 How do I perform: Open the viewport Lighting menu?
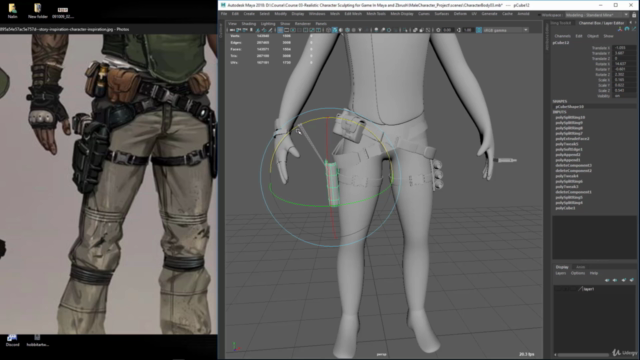click(x=268, y=24)
